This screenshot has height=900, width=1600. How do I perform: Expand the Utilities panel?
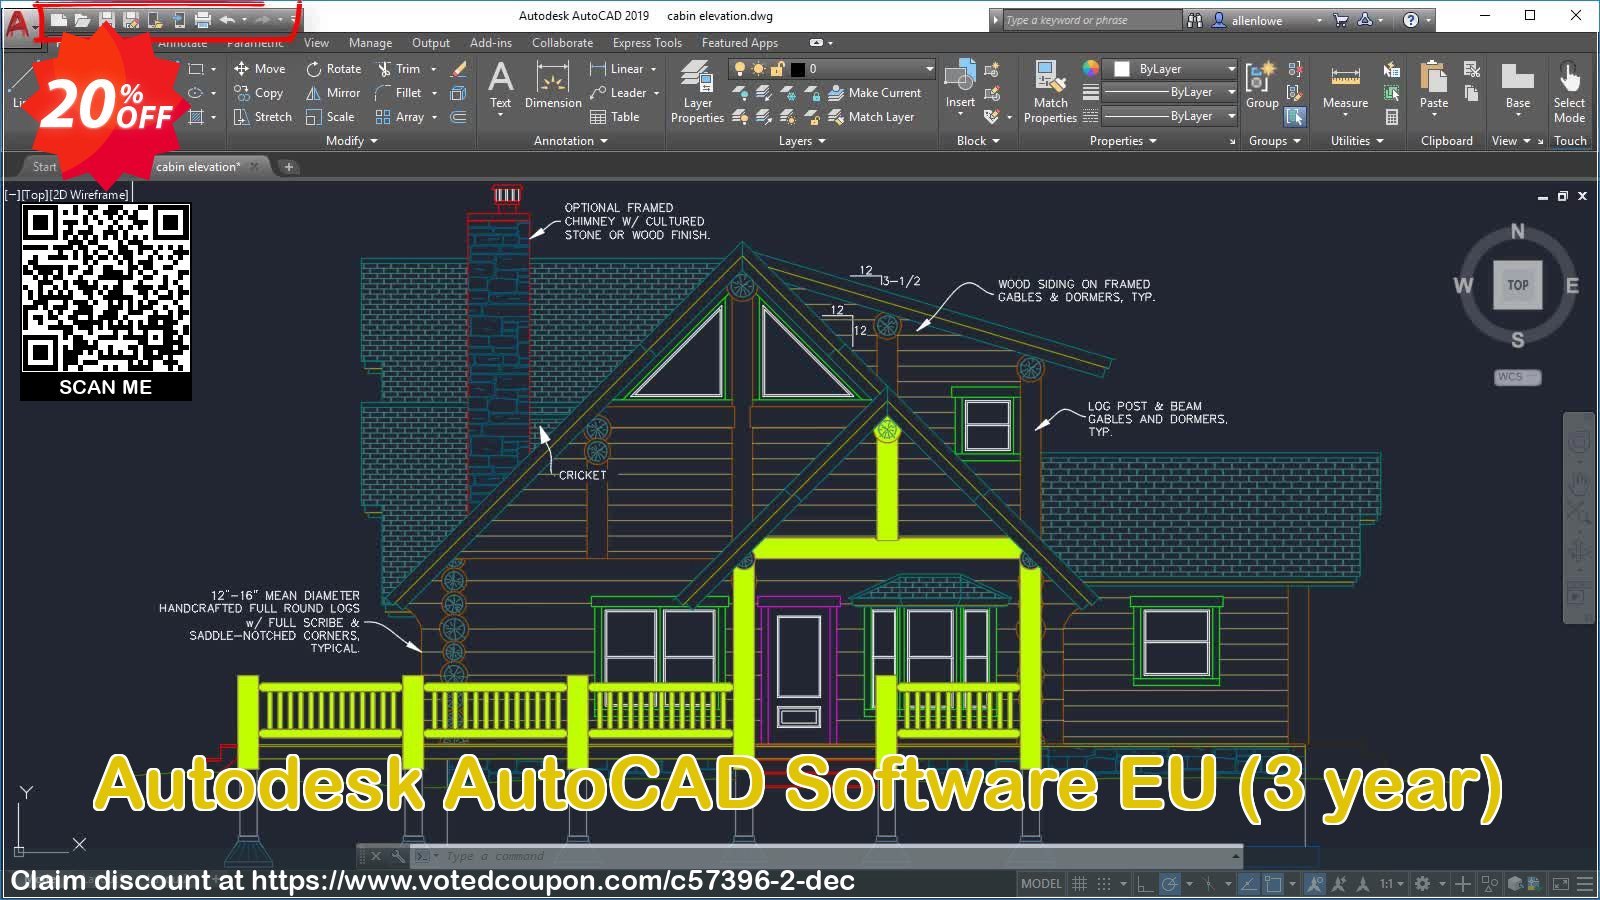pos(1357,141)
